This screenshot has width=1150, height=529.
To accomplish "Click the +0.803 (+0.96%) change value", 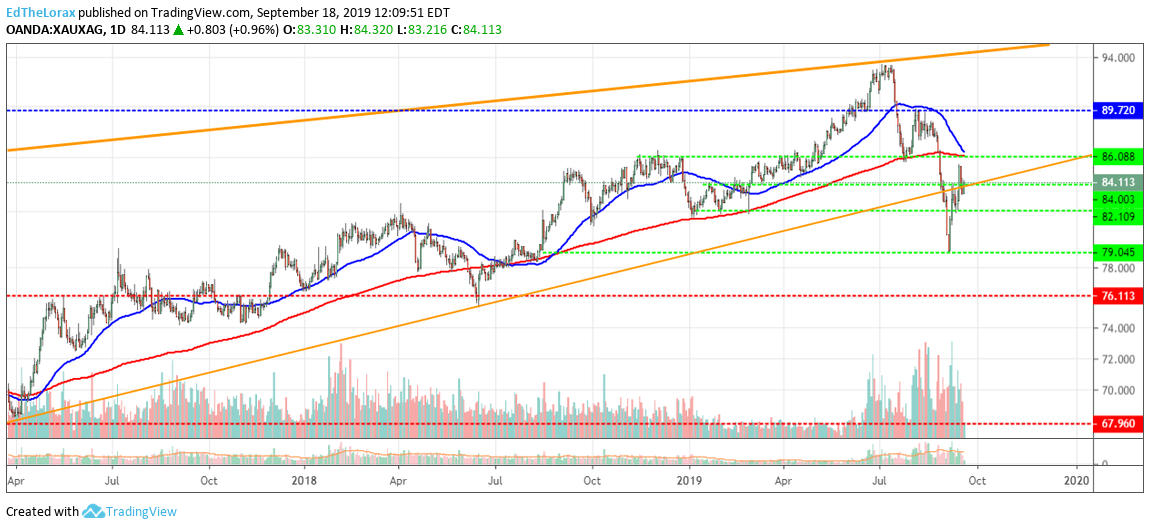I will (x=232, y=30).
